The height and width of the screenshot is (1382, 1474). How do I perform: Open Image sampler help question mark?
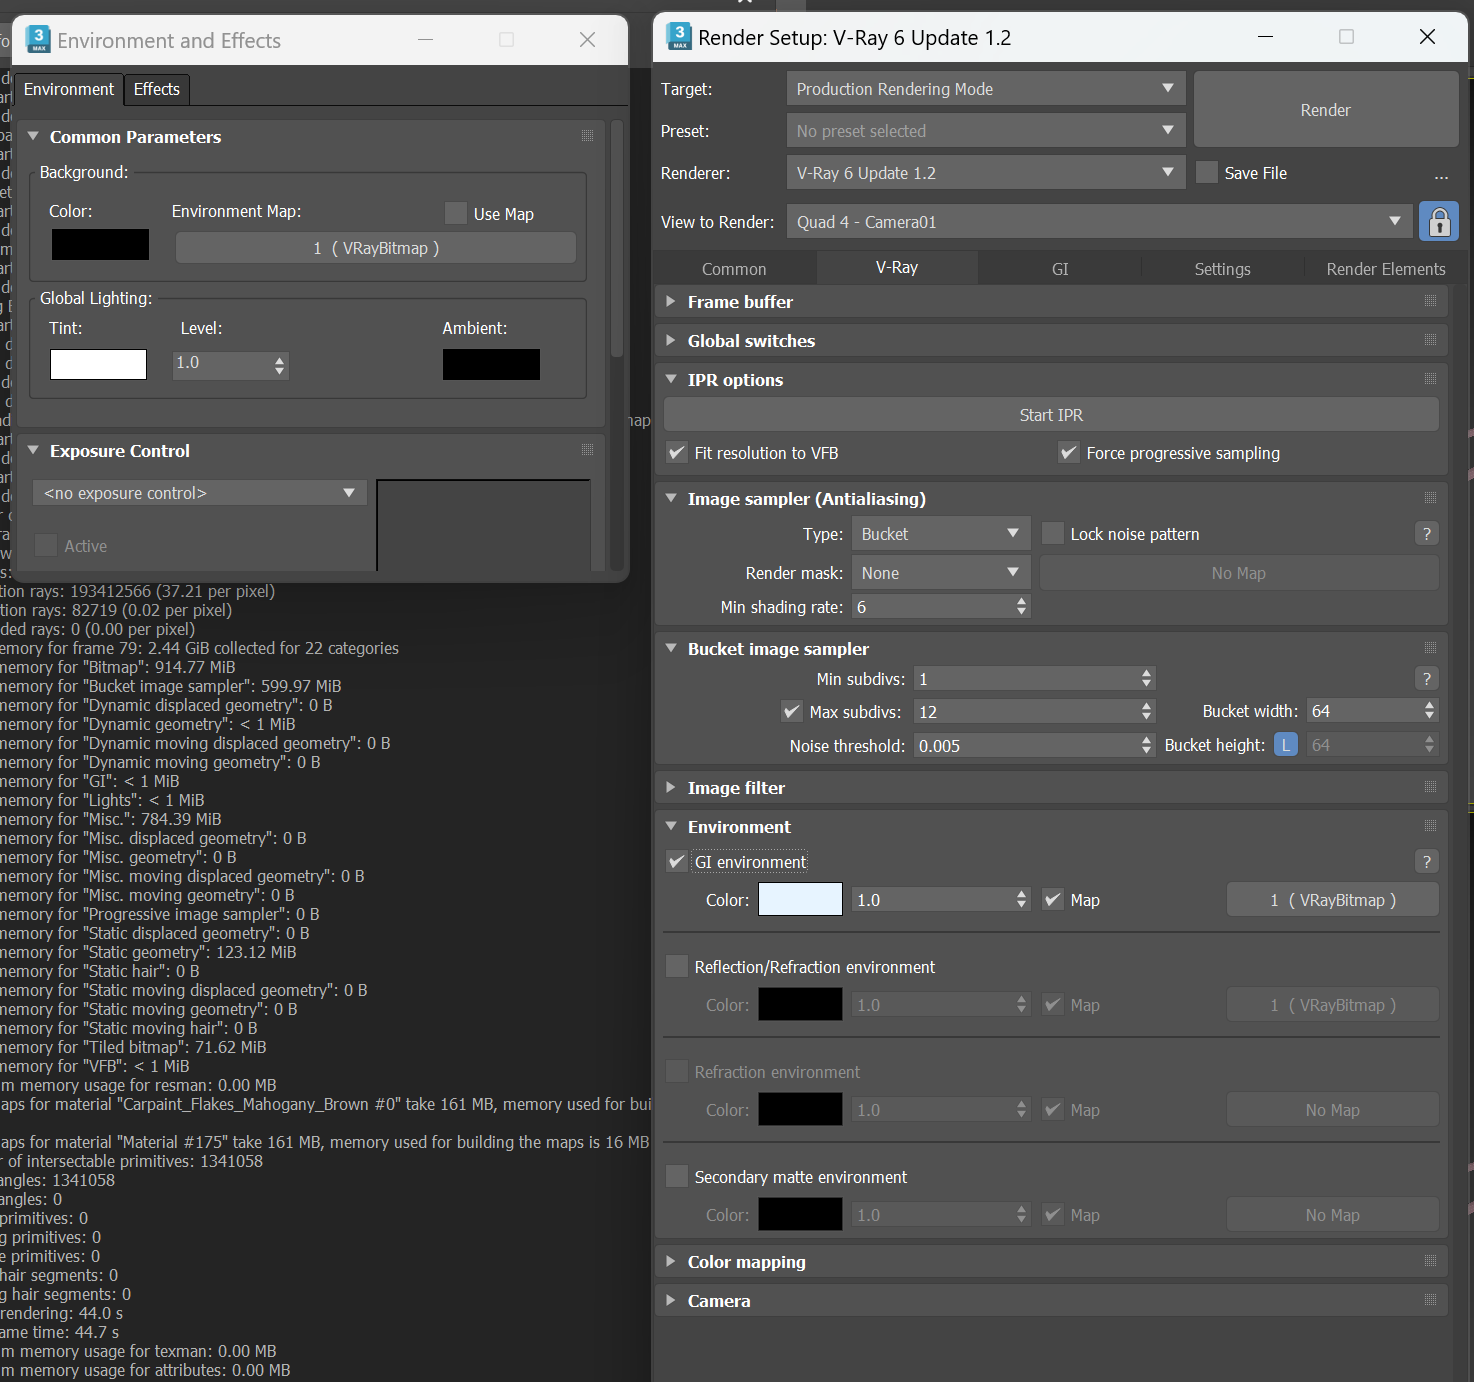pyautogui.click(x=1427, y=533)
